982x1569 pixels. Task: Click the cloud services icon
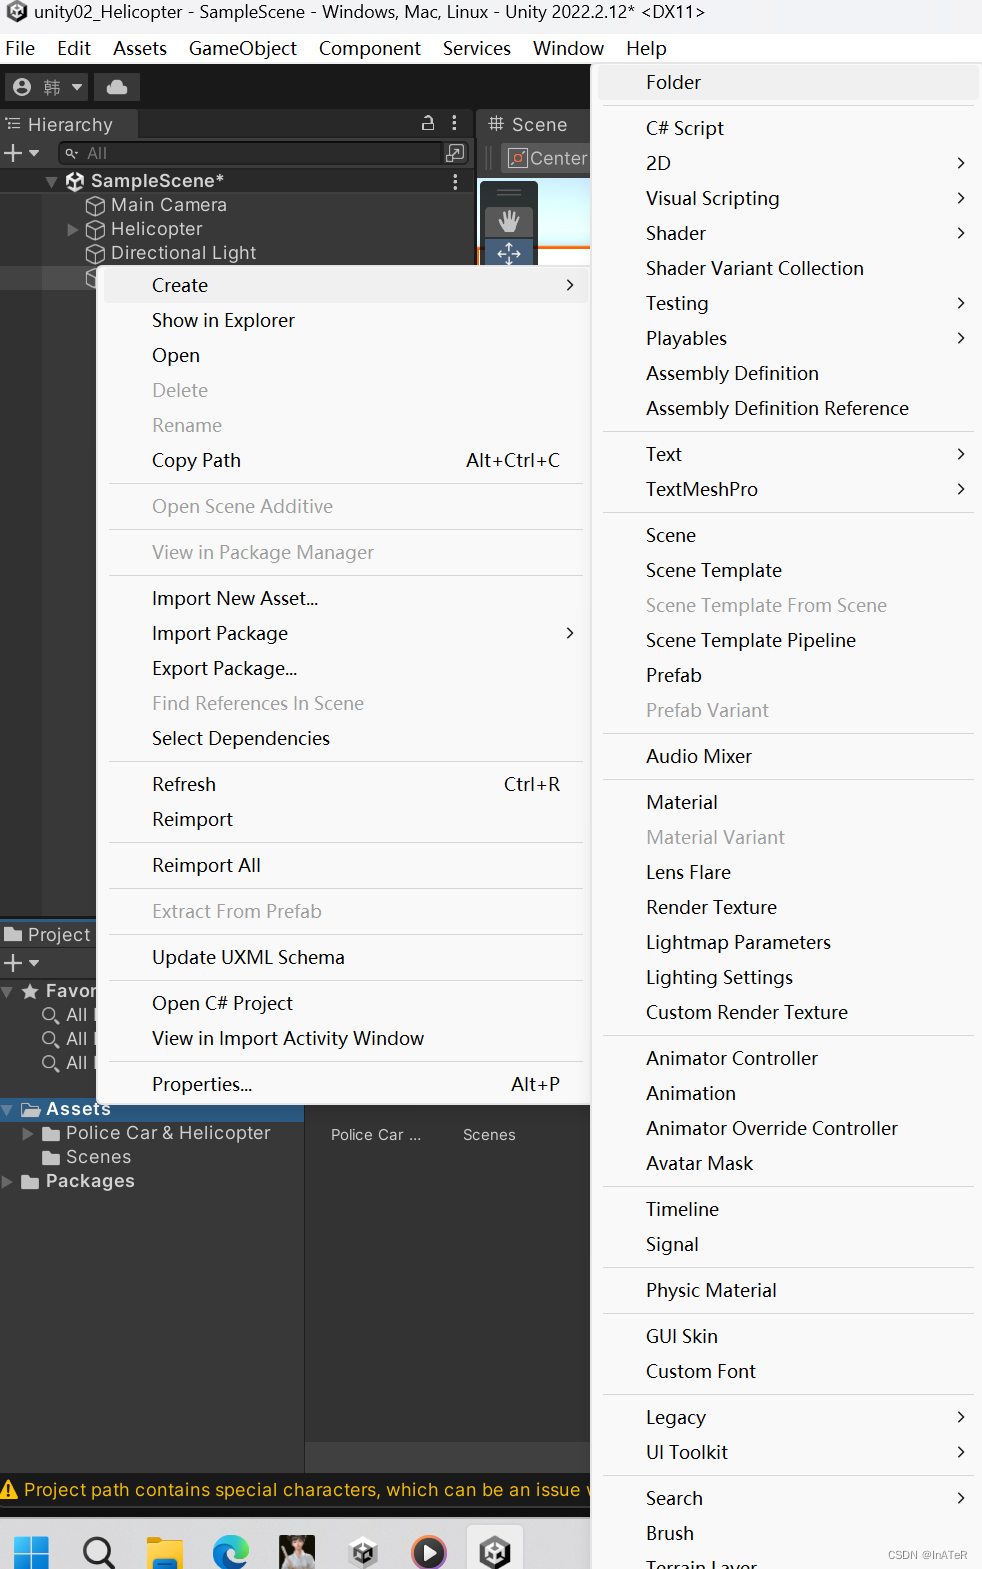[x=117, y=87]
